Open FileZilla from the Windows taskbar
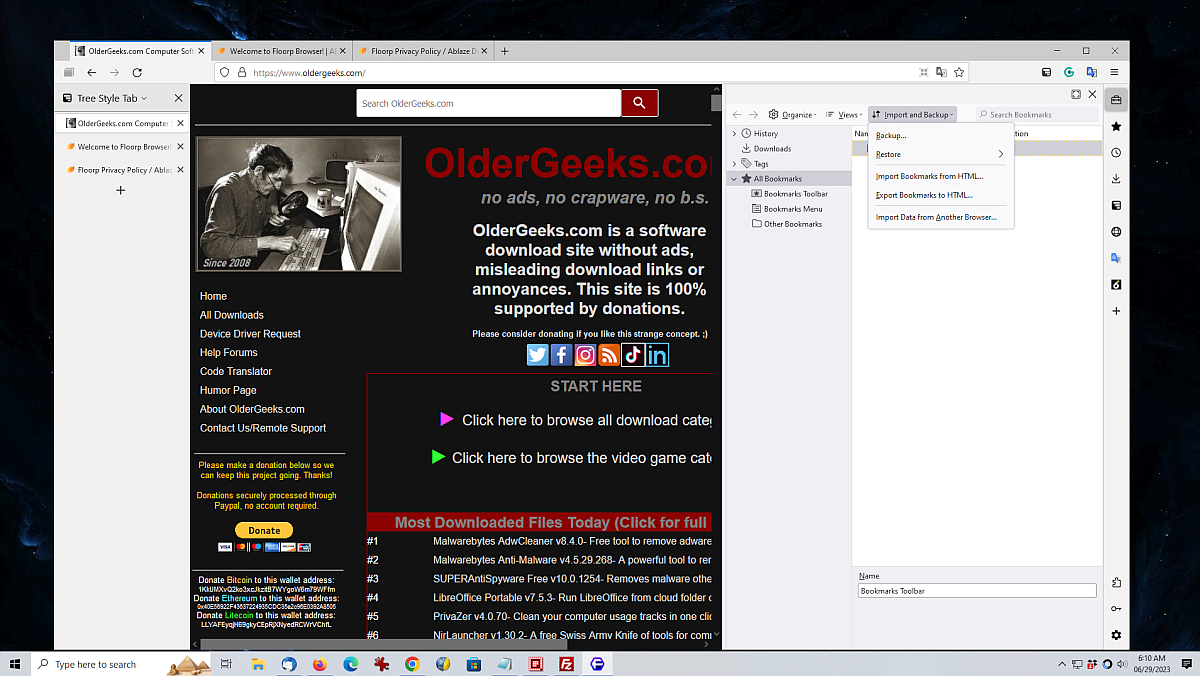This screenshot has height=676, width=1200. (x=566, y=664)
